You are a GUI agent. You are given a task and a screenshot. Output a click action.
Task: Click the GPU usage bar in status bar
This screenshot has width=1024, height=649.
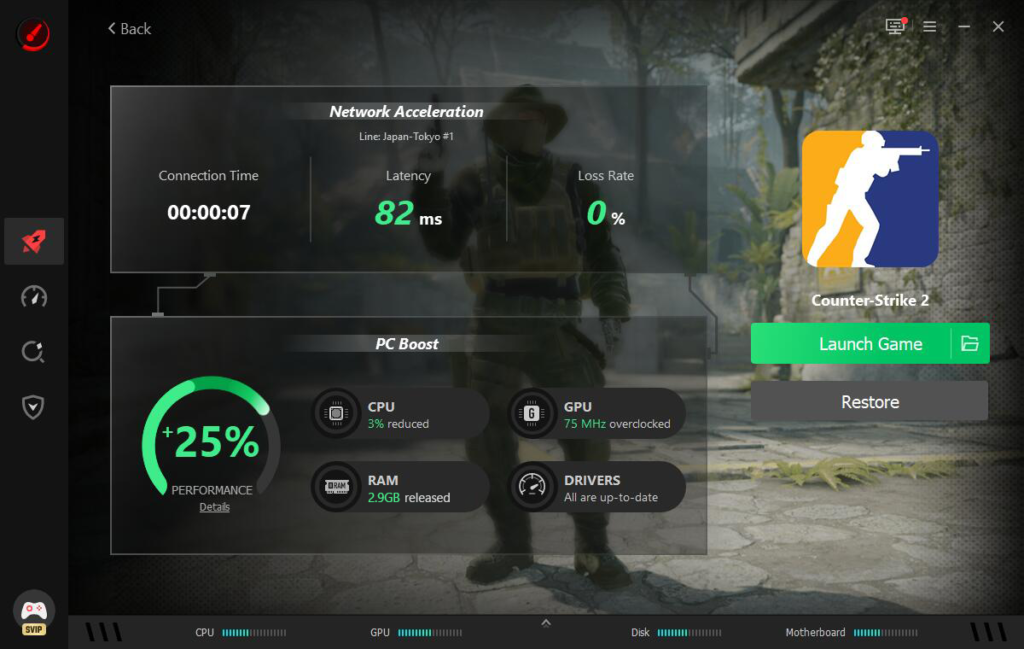(x=430, y=633)
